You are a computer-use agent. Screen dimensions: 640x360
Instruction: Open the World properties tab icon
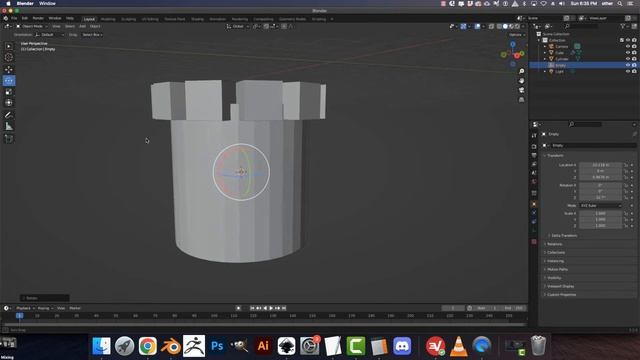tap(534, 182)
